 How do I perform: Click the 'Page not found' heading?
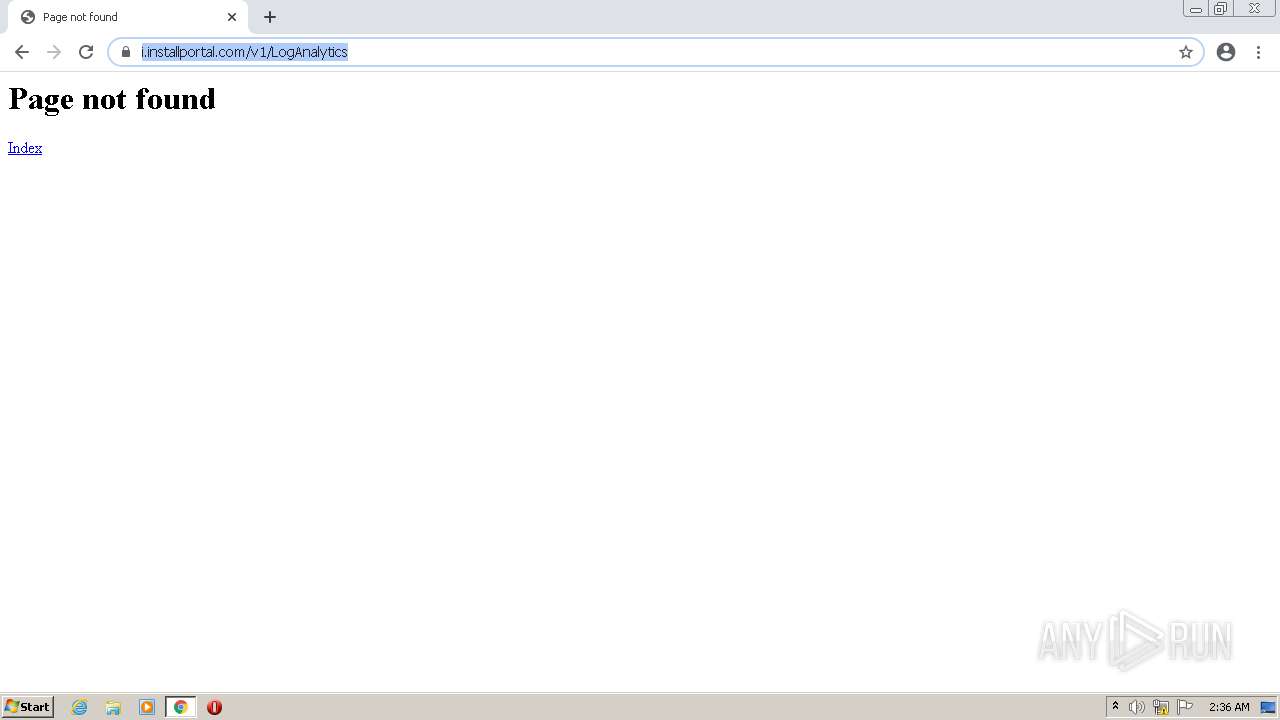coord(112,99)
